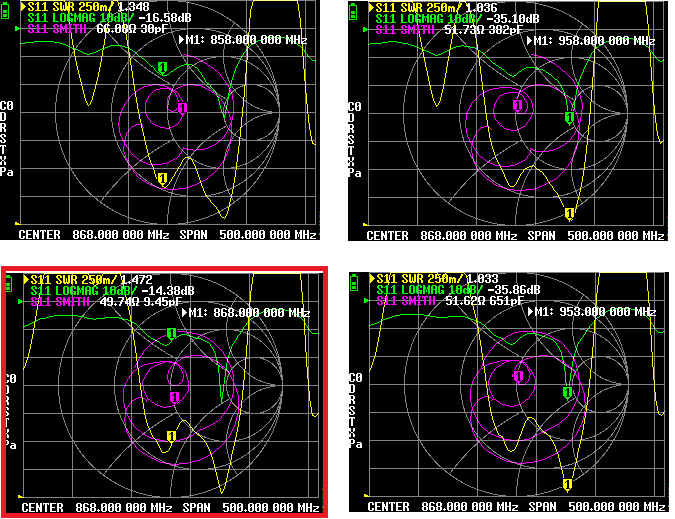Tap CENTER 868.000 000 MHz in the 958 MHz panel
This screenshot has height=519, width=675.
(442, 236)
